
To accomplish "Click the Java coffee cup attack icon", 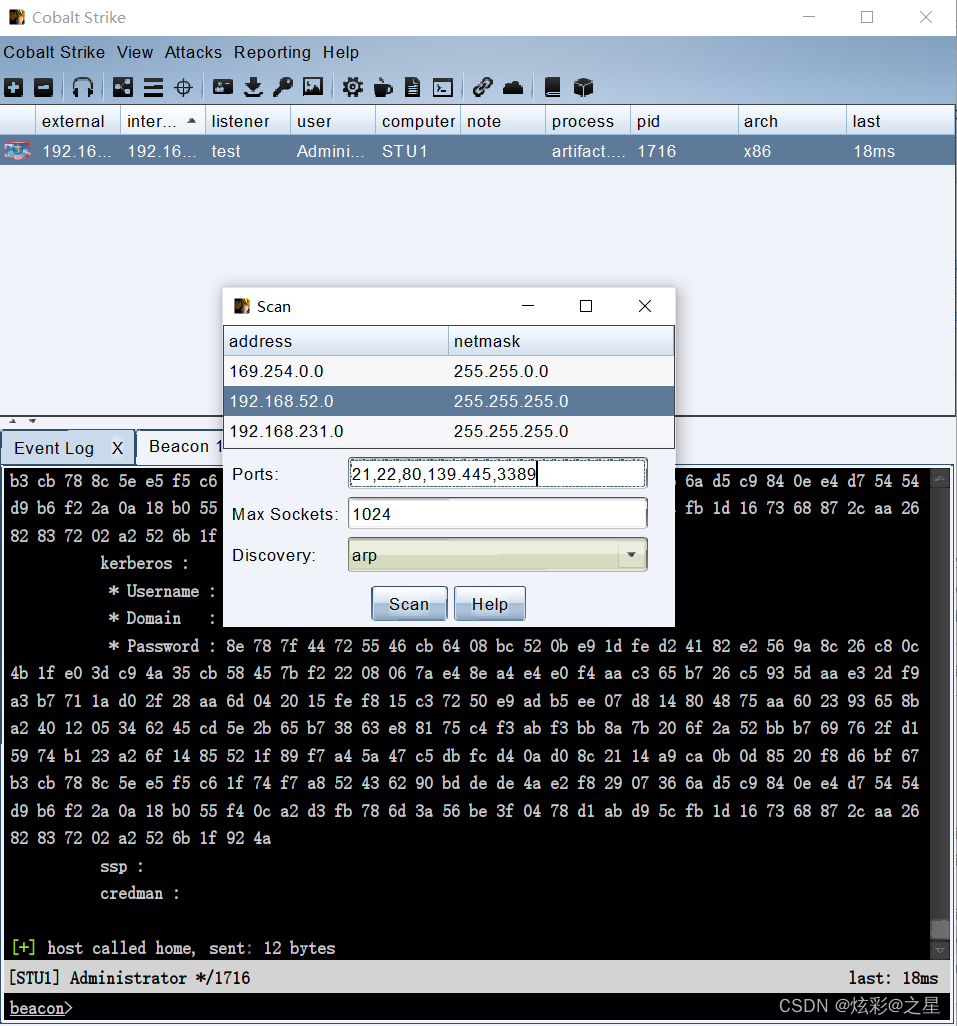I will point(383,87).
